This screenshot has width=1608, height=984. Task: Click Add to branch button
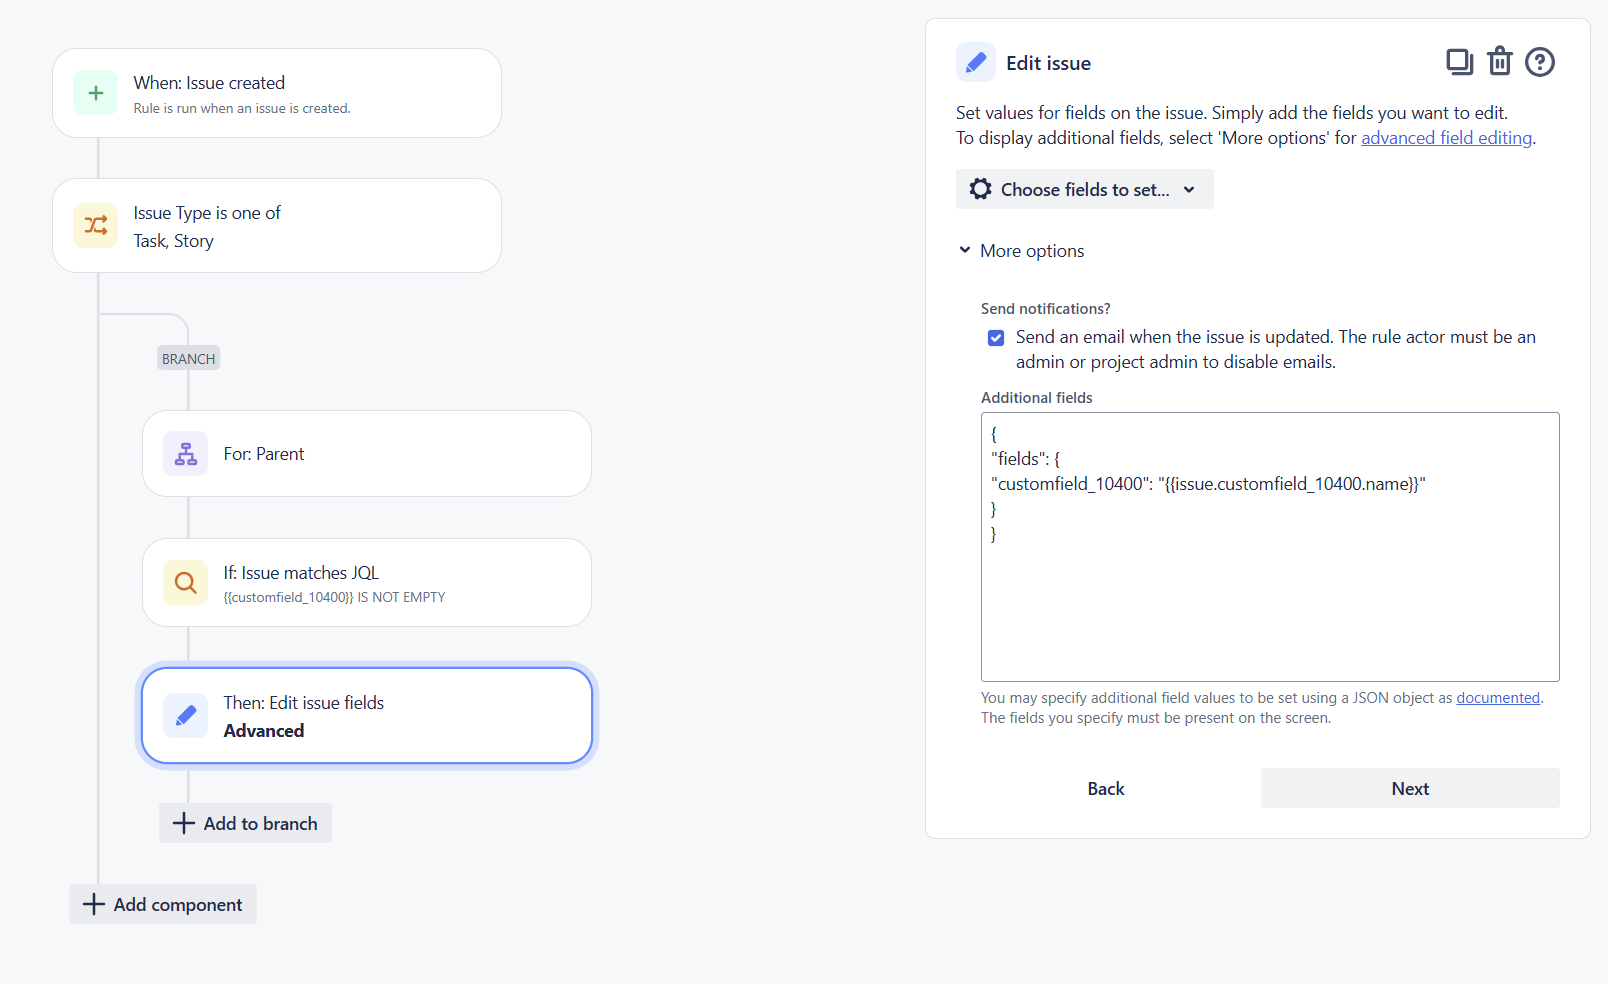(245, 823)
